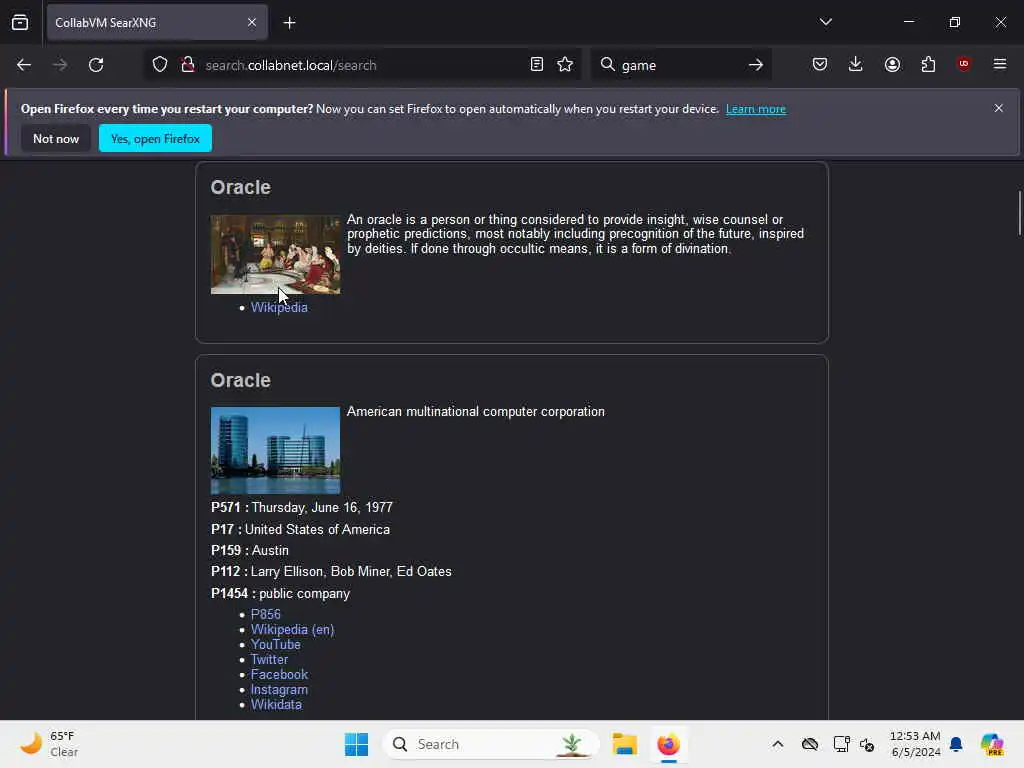The height and width of the screenshot is (768, 1024).
Task: Click the P17 United States of America line
Action: click(x=300, y=530)
